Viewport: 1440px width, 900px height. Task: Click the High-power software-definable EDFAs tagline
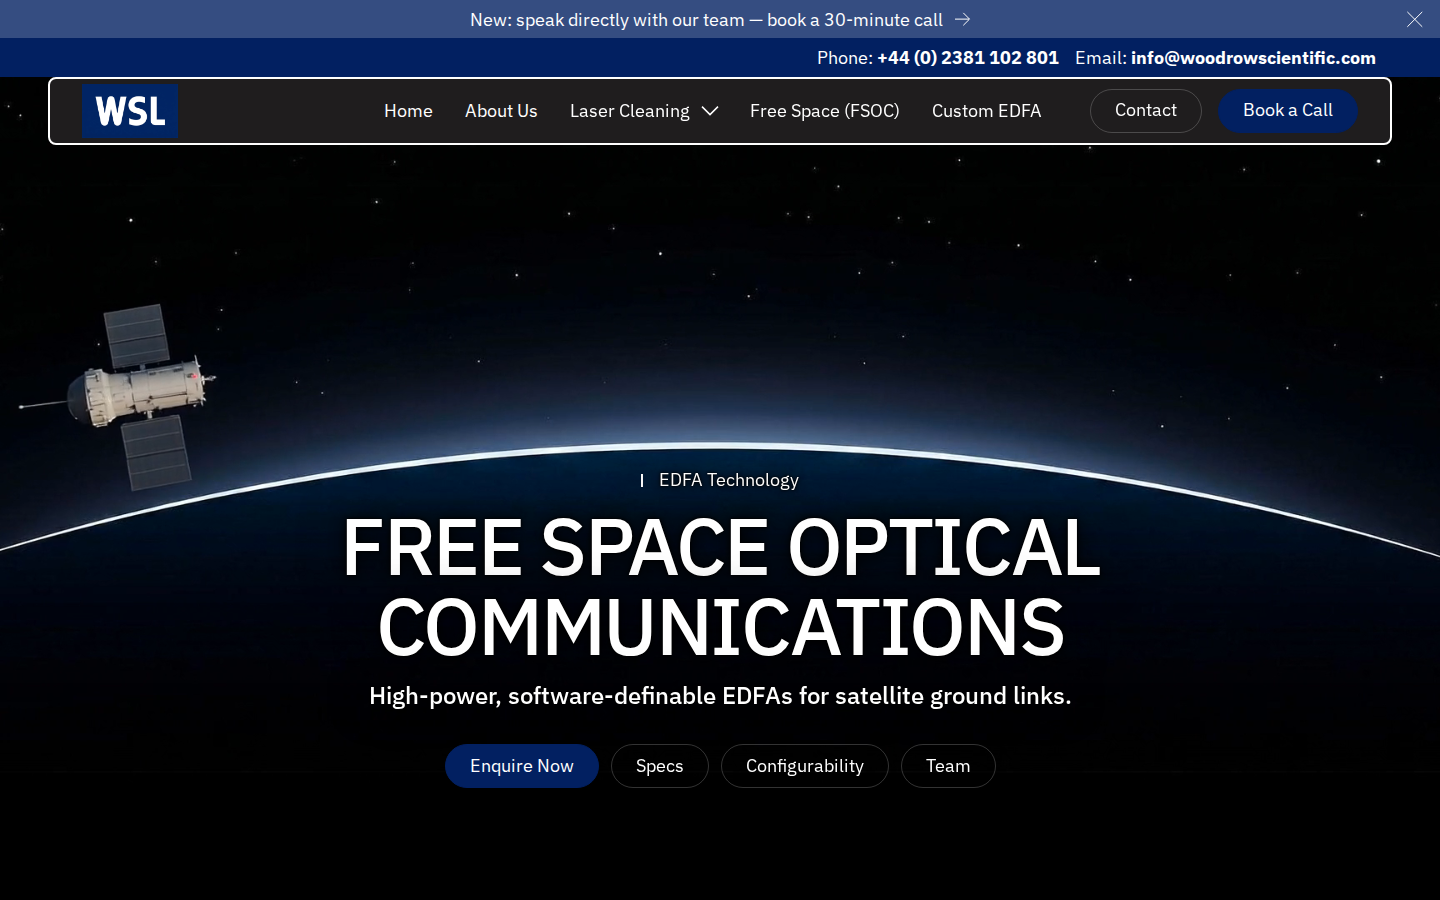click(x=720, y=696)
